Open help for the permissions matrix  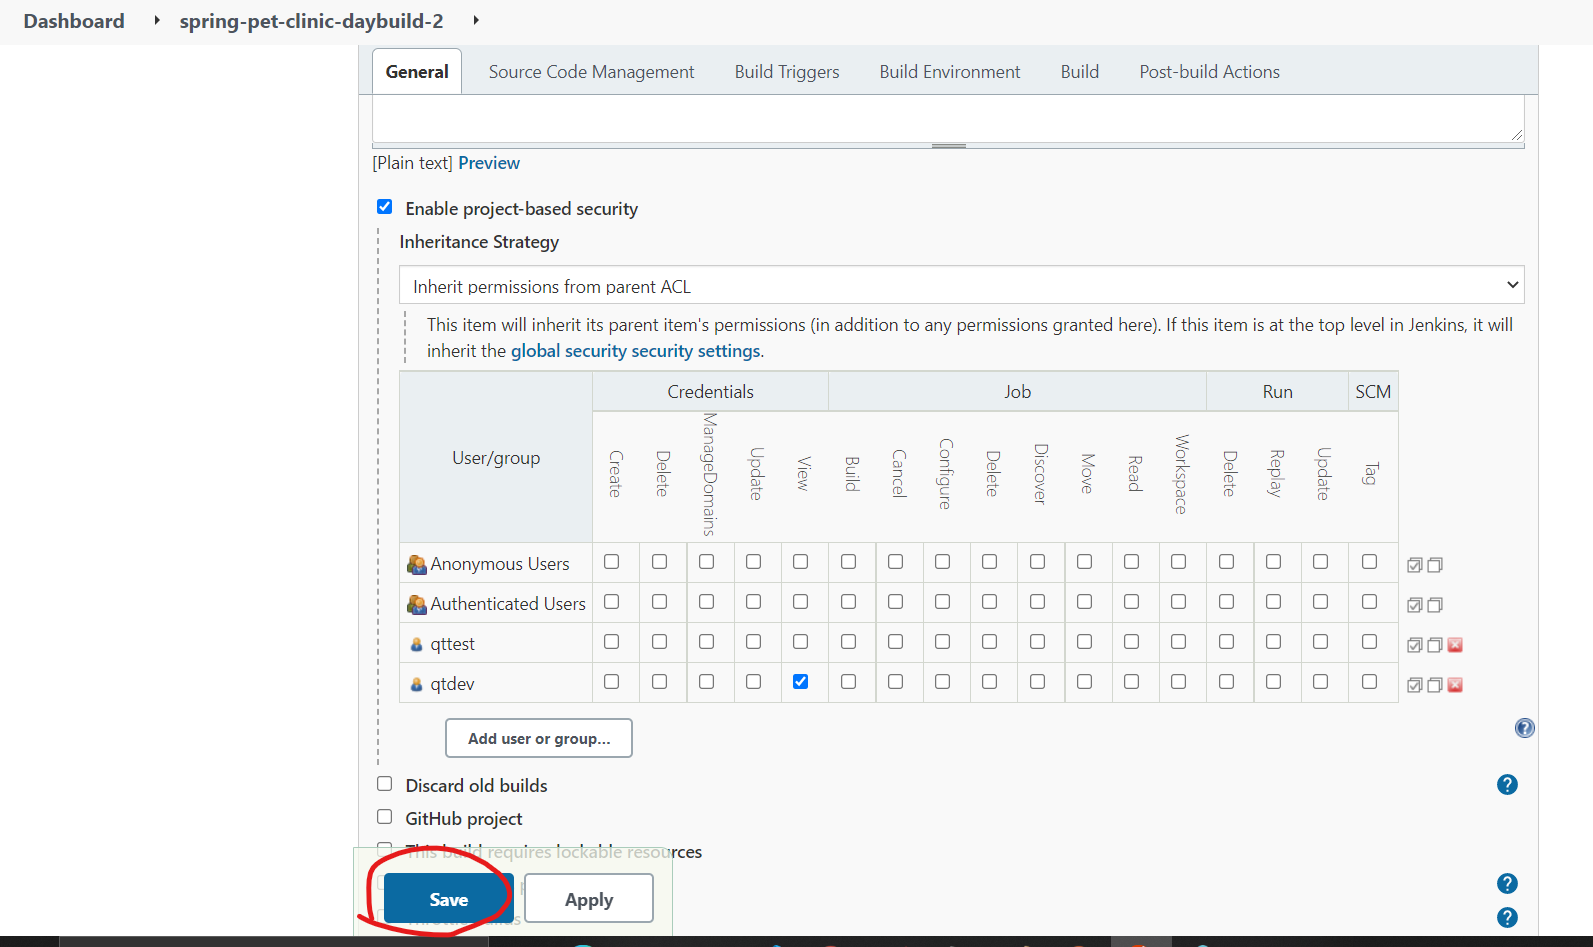(1524, 728)
